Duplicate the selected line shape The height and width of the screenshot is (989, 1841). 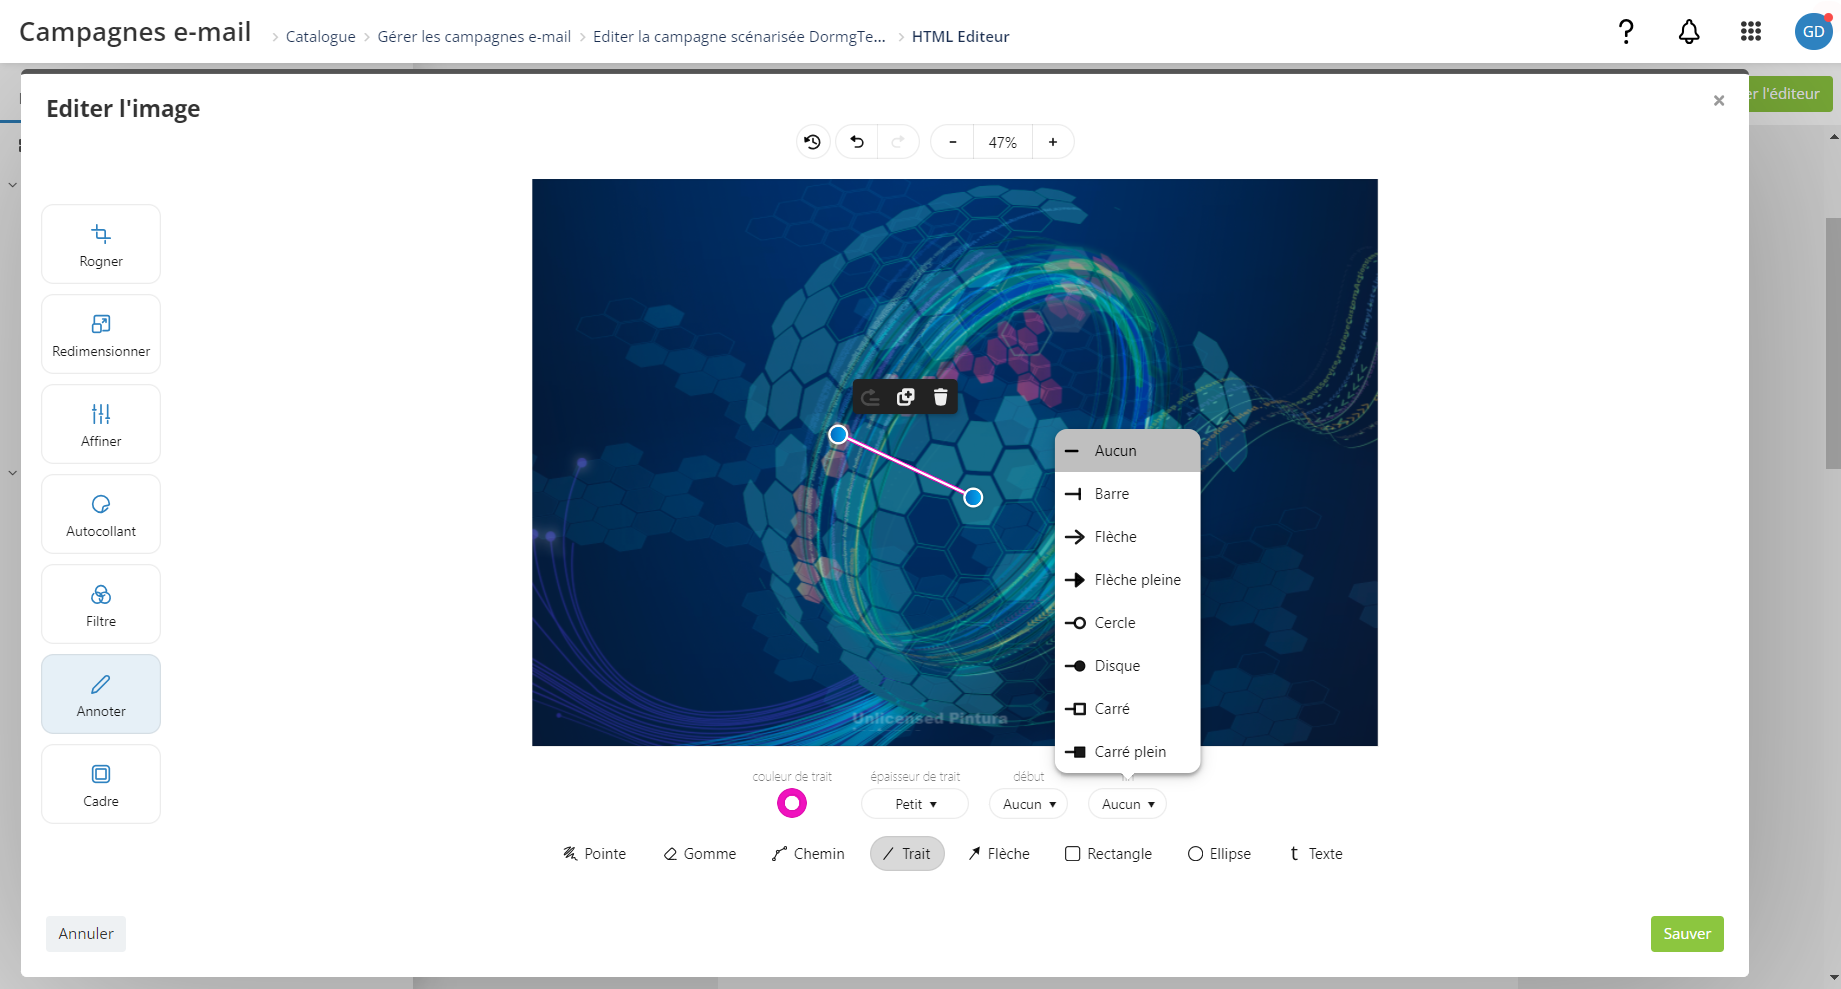point(906,397)
